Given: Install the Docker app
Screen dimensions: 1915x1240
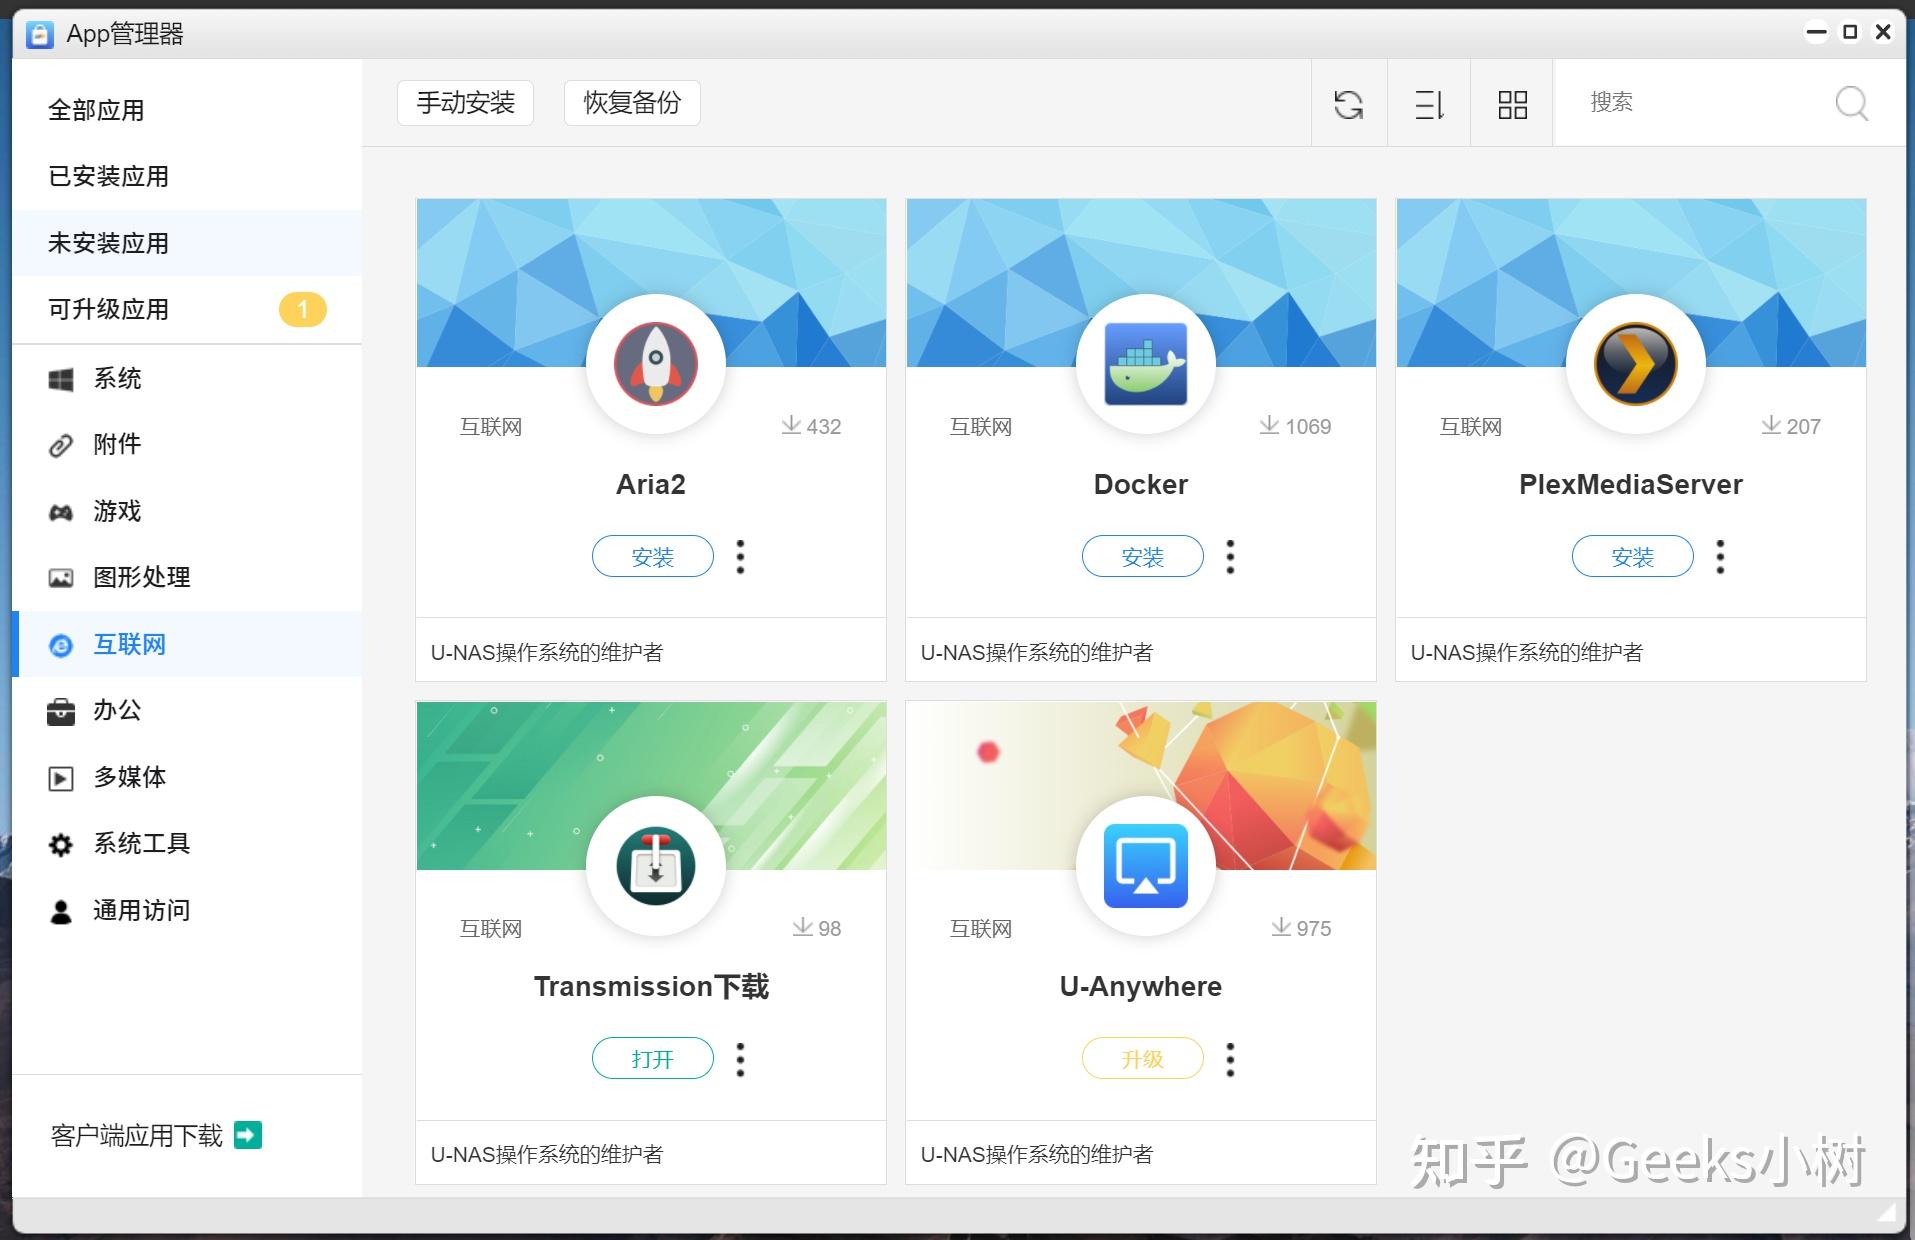Looking at the screenshot, I should (1143, 557).
